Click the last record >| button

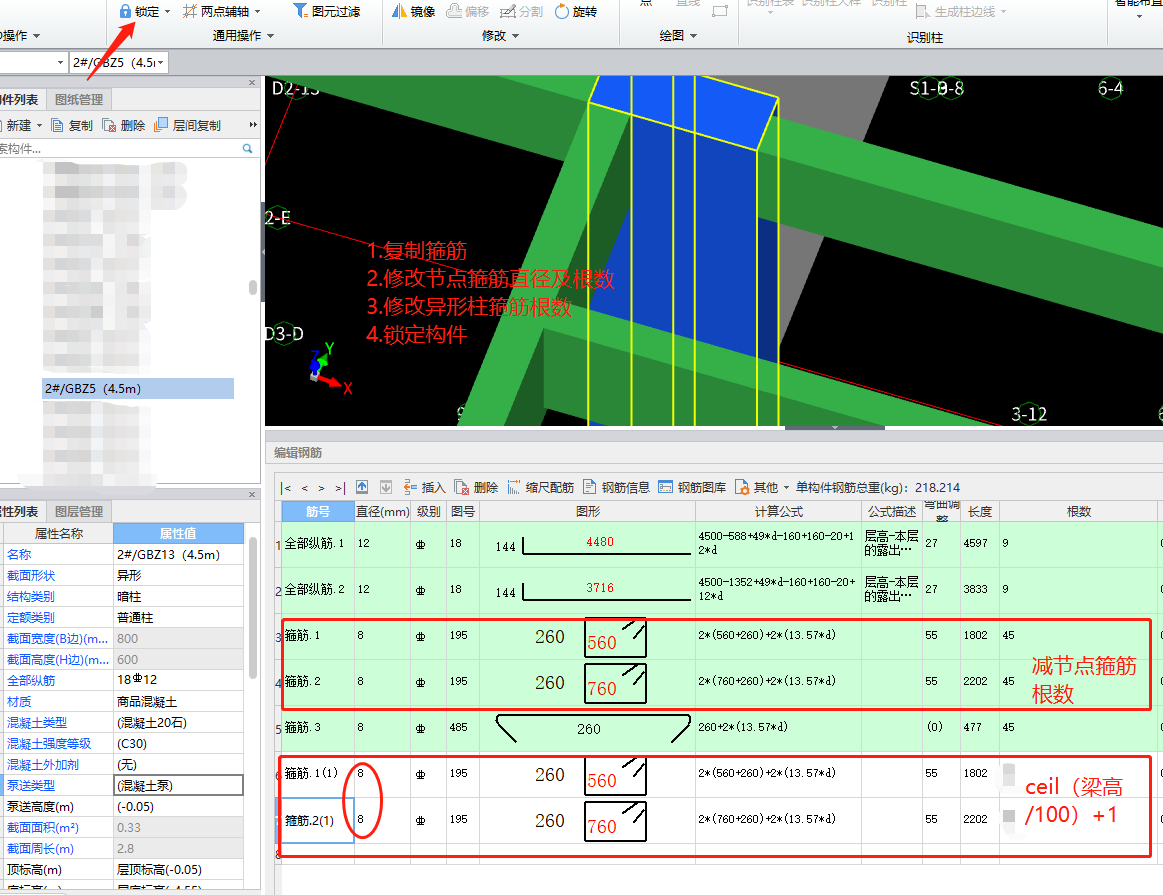340,488
